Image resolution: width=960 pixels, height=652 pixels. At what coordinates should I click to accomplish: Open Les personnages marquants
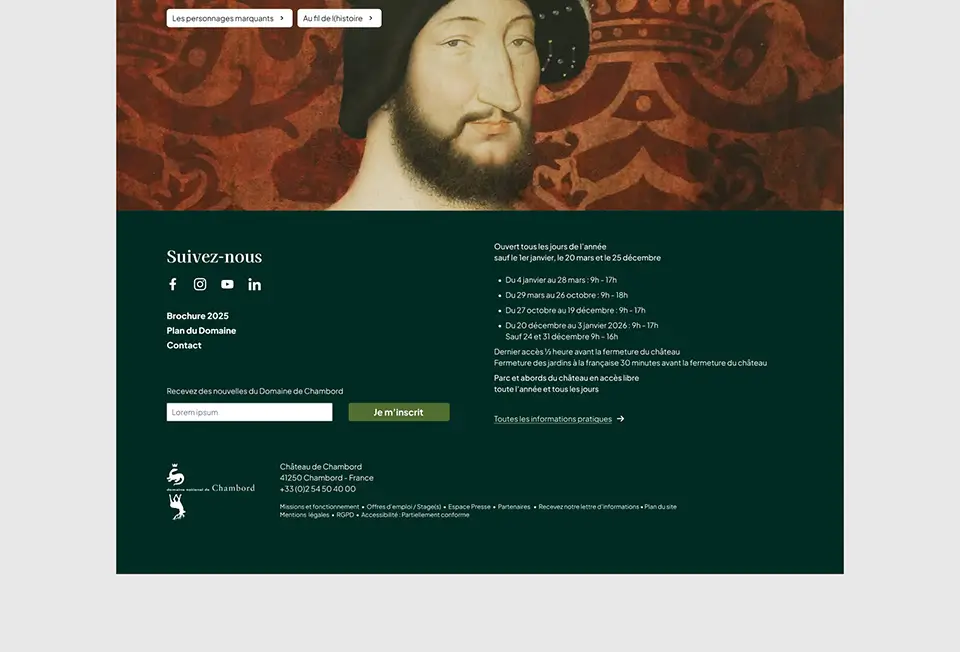click(x=230, y=18)
